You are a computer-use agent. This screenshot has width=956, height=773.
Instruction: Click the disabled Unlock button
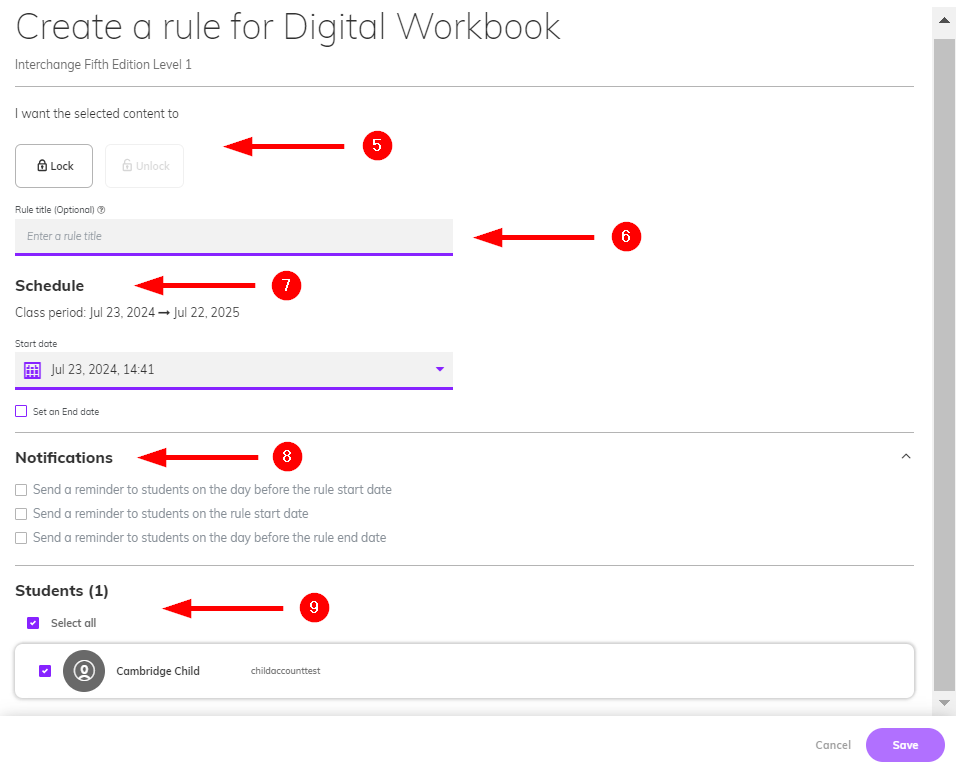coord(144,166)
